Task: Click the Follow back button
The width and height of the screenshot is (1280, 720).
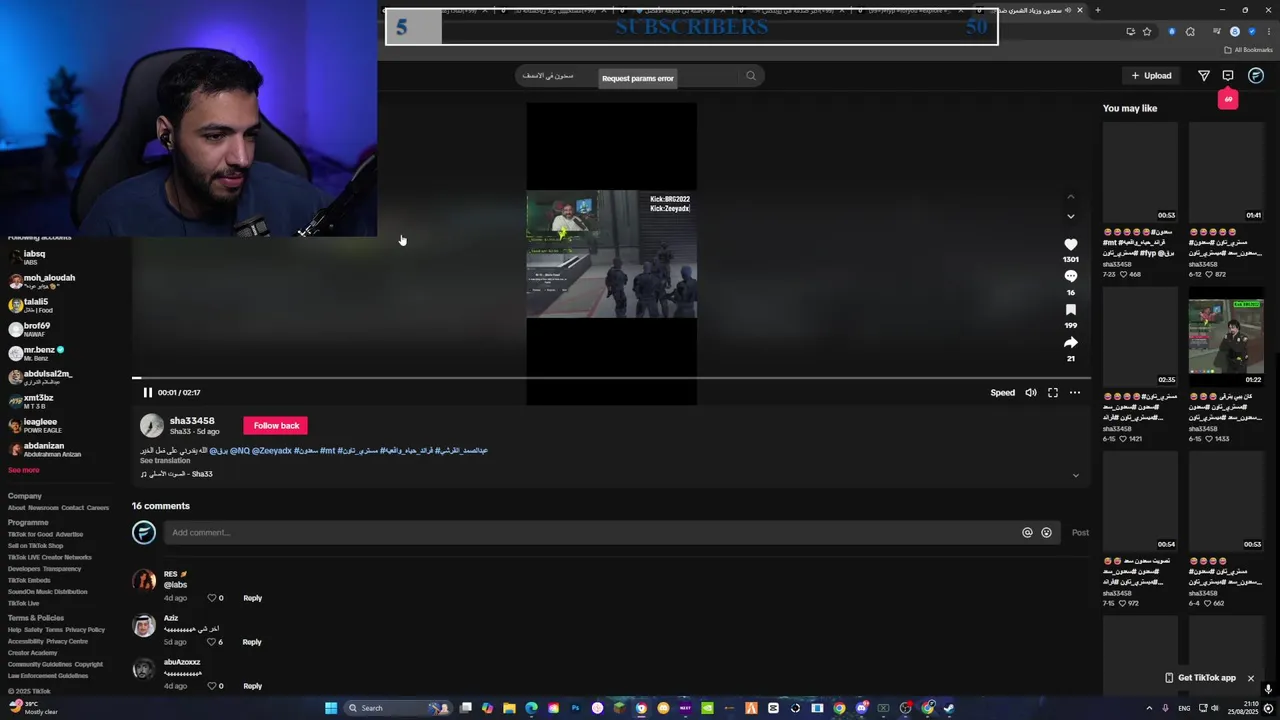Action: (276, 426)
